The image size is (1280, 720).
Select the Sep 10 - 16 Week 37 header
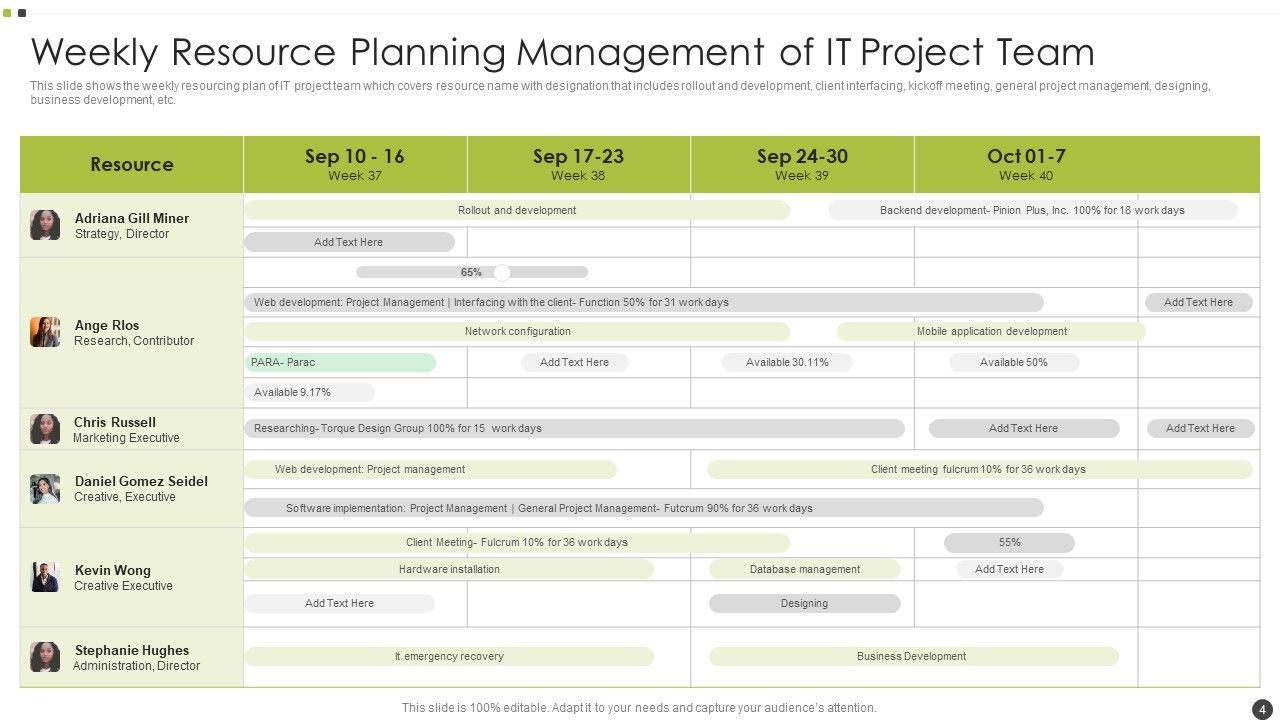point(355,164)
